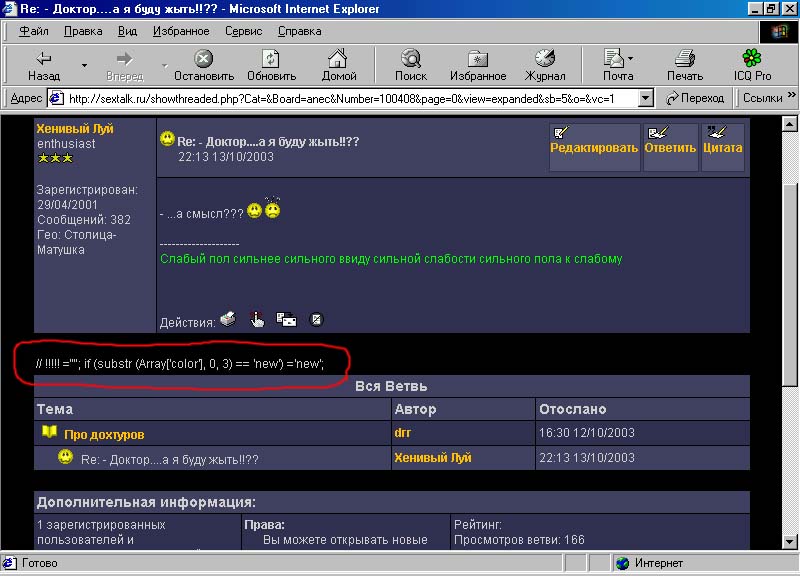This screenshot has width=800, height=576.
Task: Go to the home page via Домой
Action: pyautogui.click(x=339, y=65)
